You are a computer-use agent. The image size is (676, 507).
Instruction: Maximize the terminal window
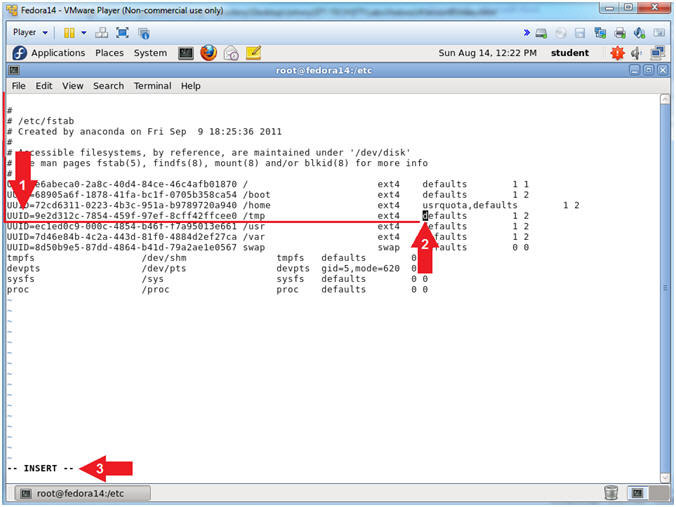pos(648,70)
